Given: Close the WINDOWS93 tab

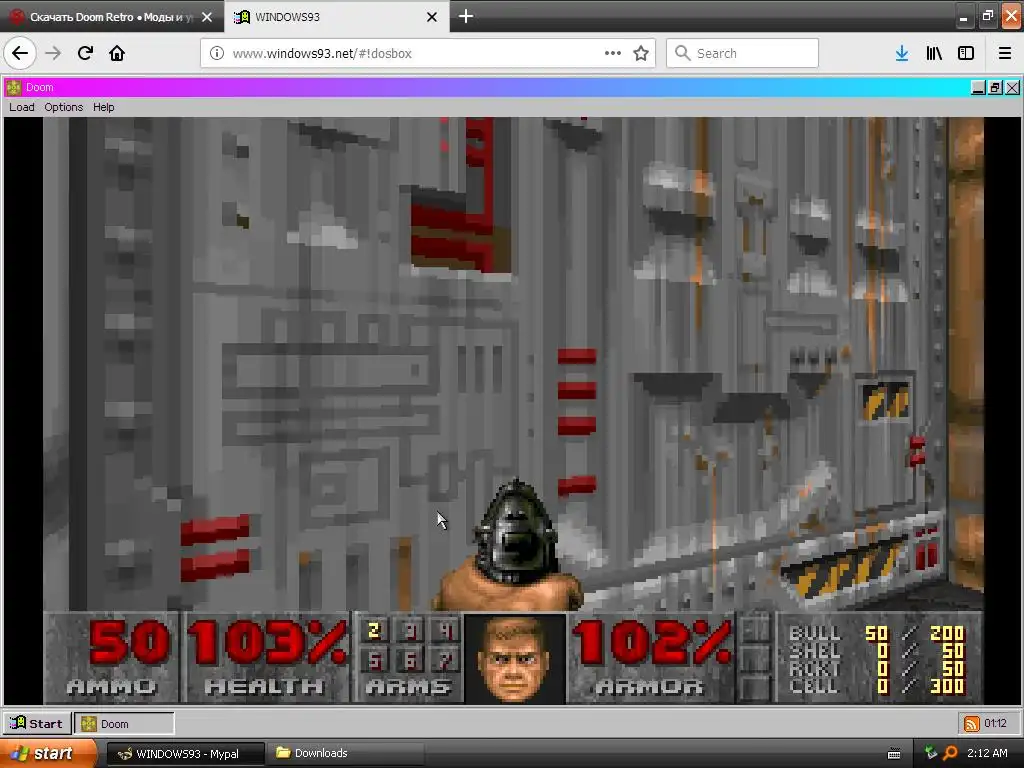Looking at the screenshot, I should coord(432,17).
